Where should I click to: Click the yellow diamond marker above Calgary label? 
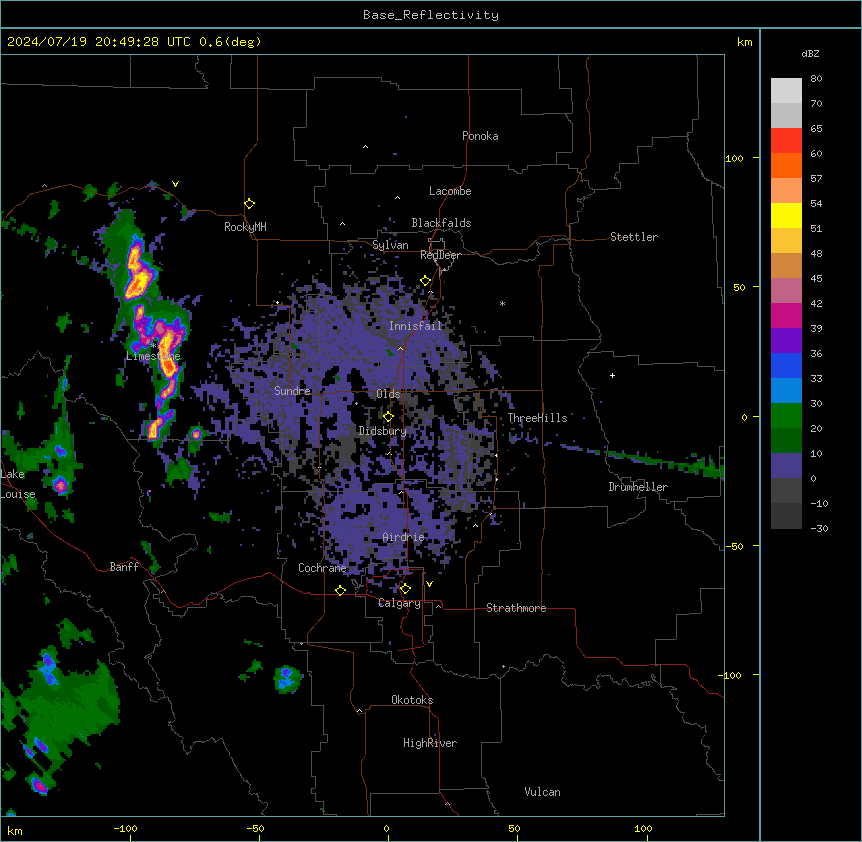coord(405,589)
